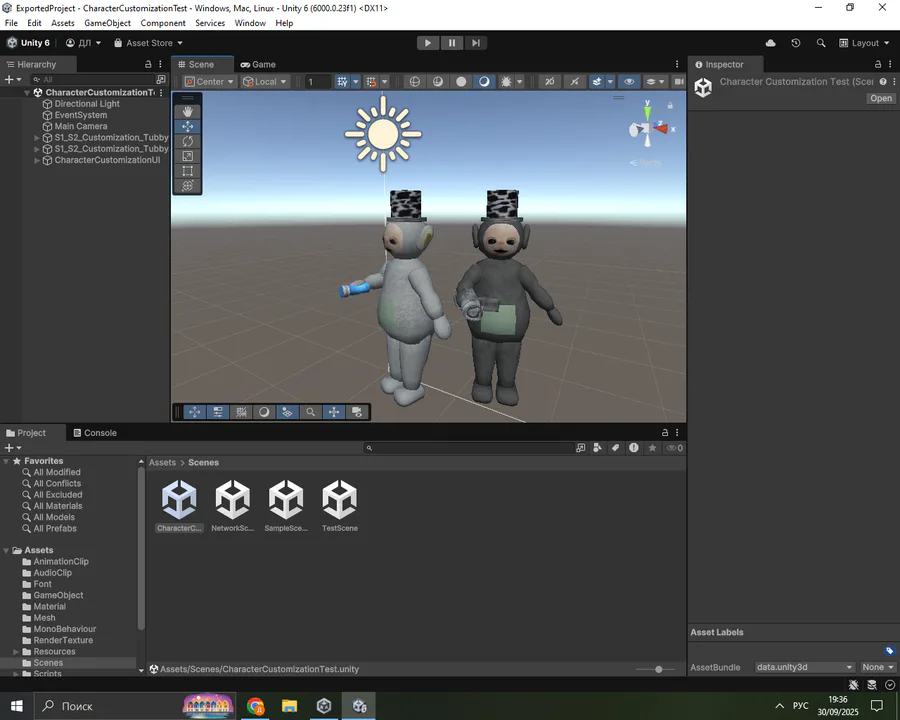Click the Pause button
Viewport: 900px width, 720px height.
452,43
